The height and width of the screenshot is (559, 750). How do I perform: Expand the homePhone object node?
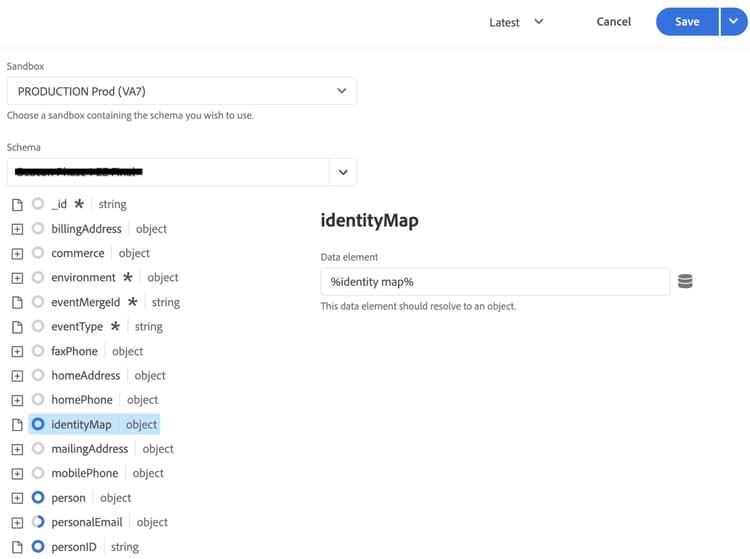[17, 400]
